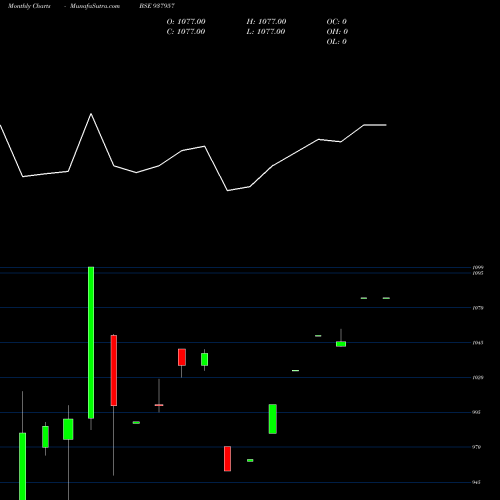Click the tallest green candle reaching 1099
500x500 pixels.
click(91, 342)
